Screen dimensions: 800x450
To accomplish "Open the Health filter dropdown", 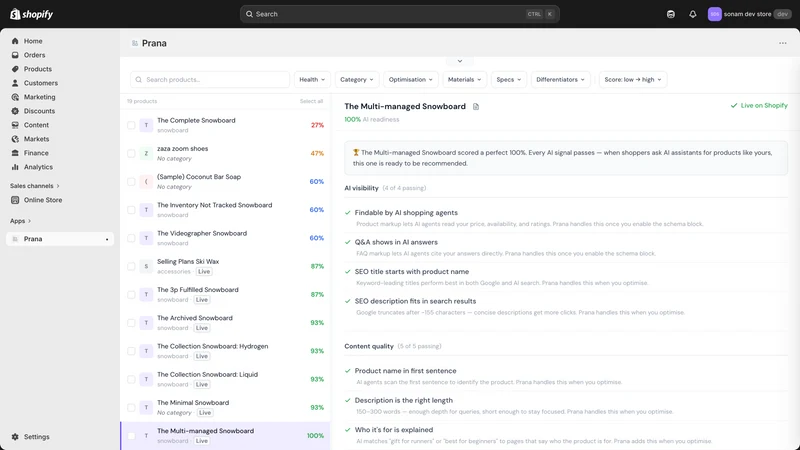I will [312, 80].
